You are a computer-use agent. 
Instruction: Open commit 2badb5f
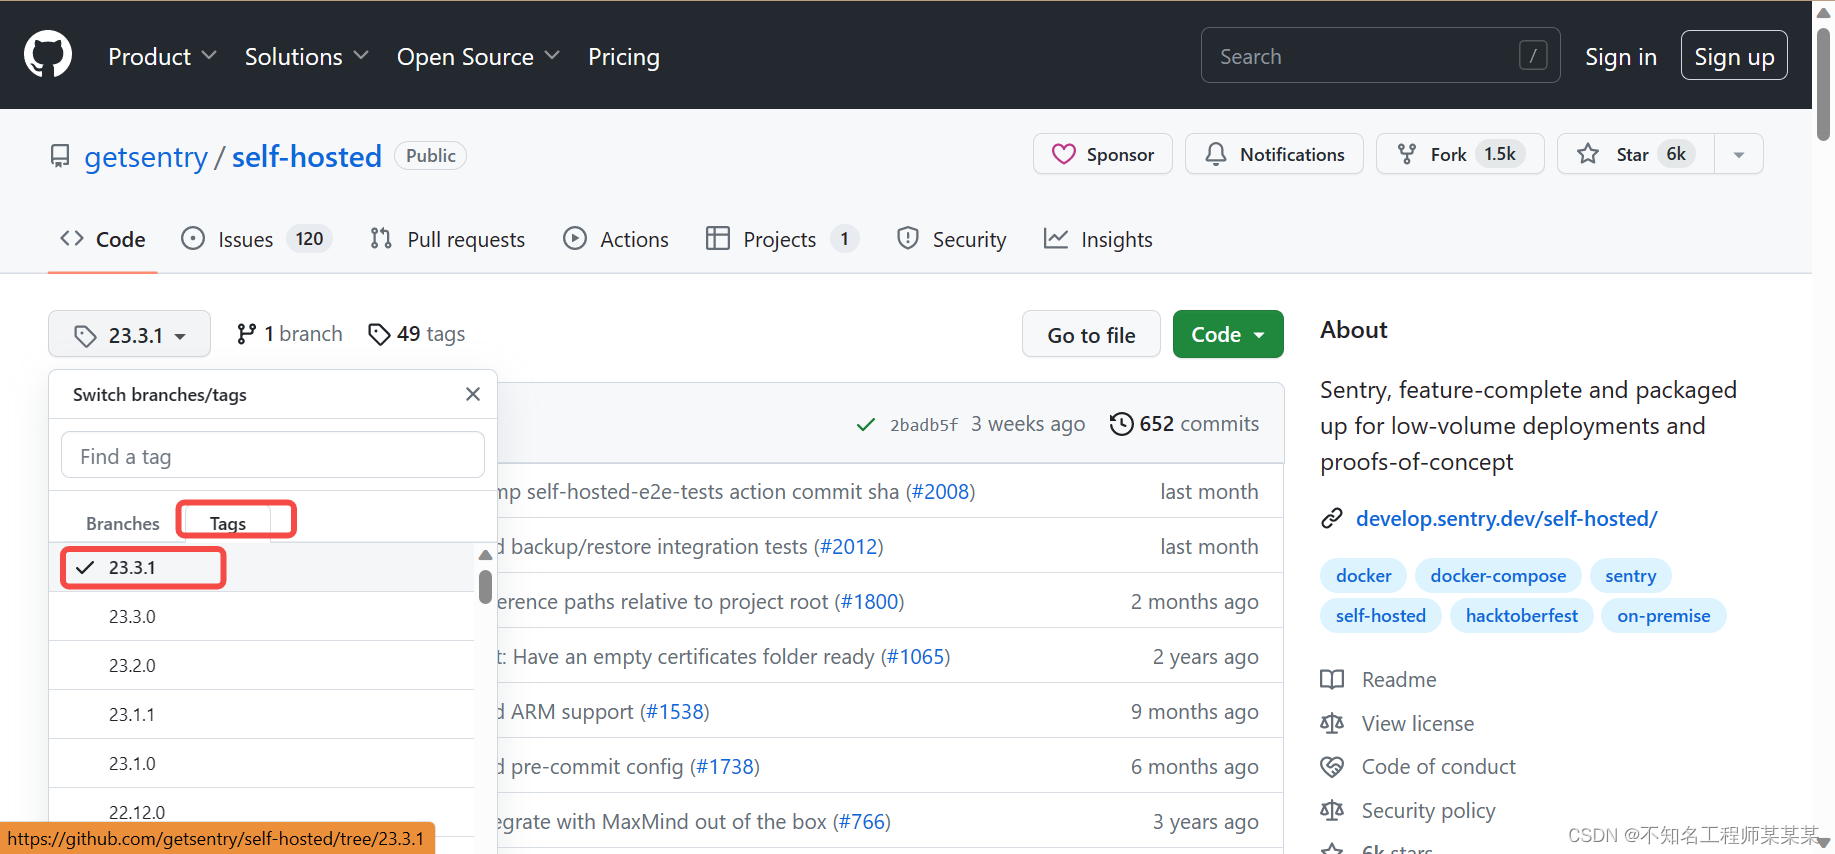click(923, 424)
